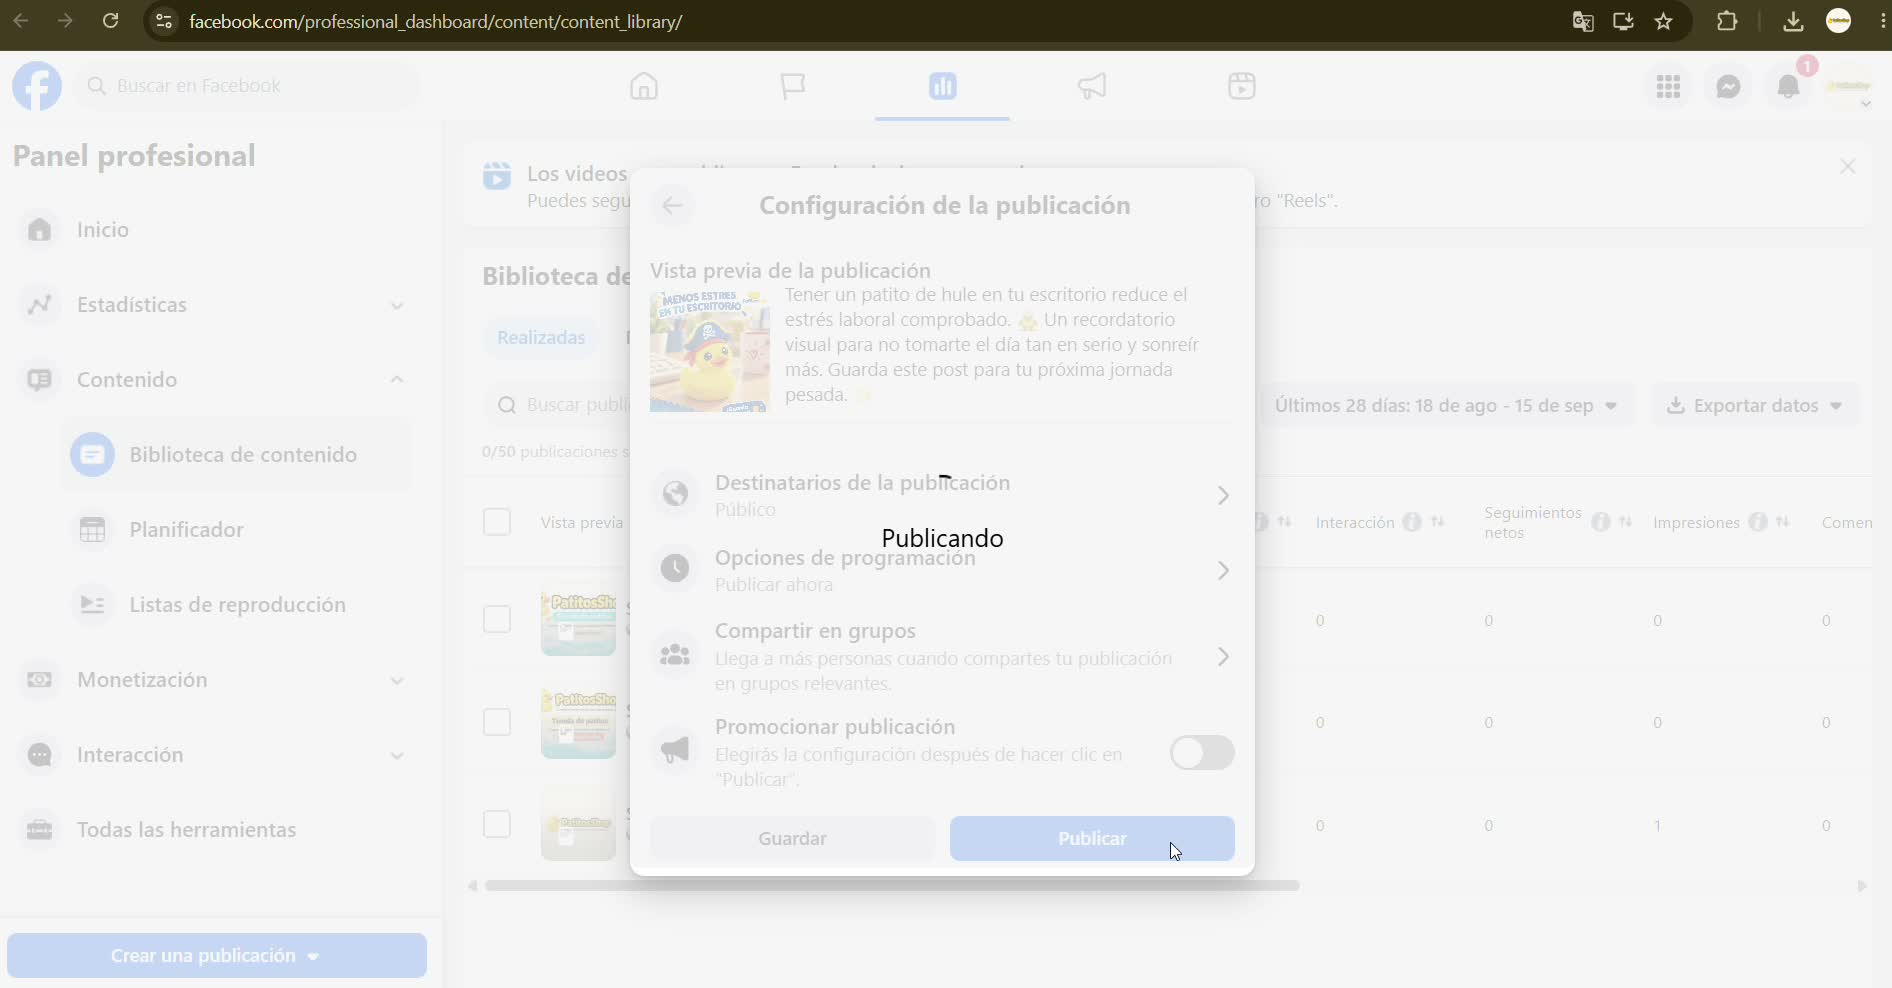The image size is (1892, 988).
Task: Go back with the dialog's back arrow
Action: coord(672,205)
